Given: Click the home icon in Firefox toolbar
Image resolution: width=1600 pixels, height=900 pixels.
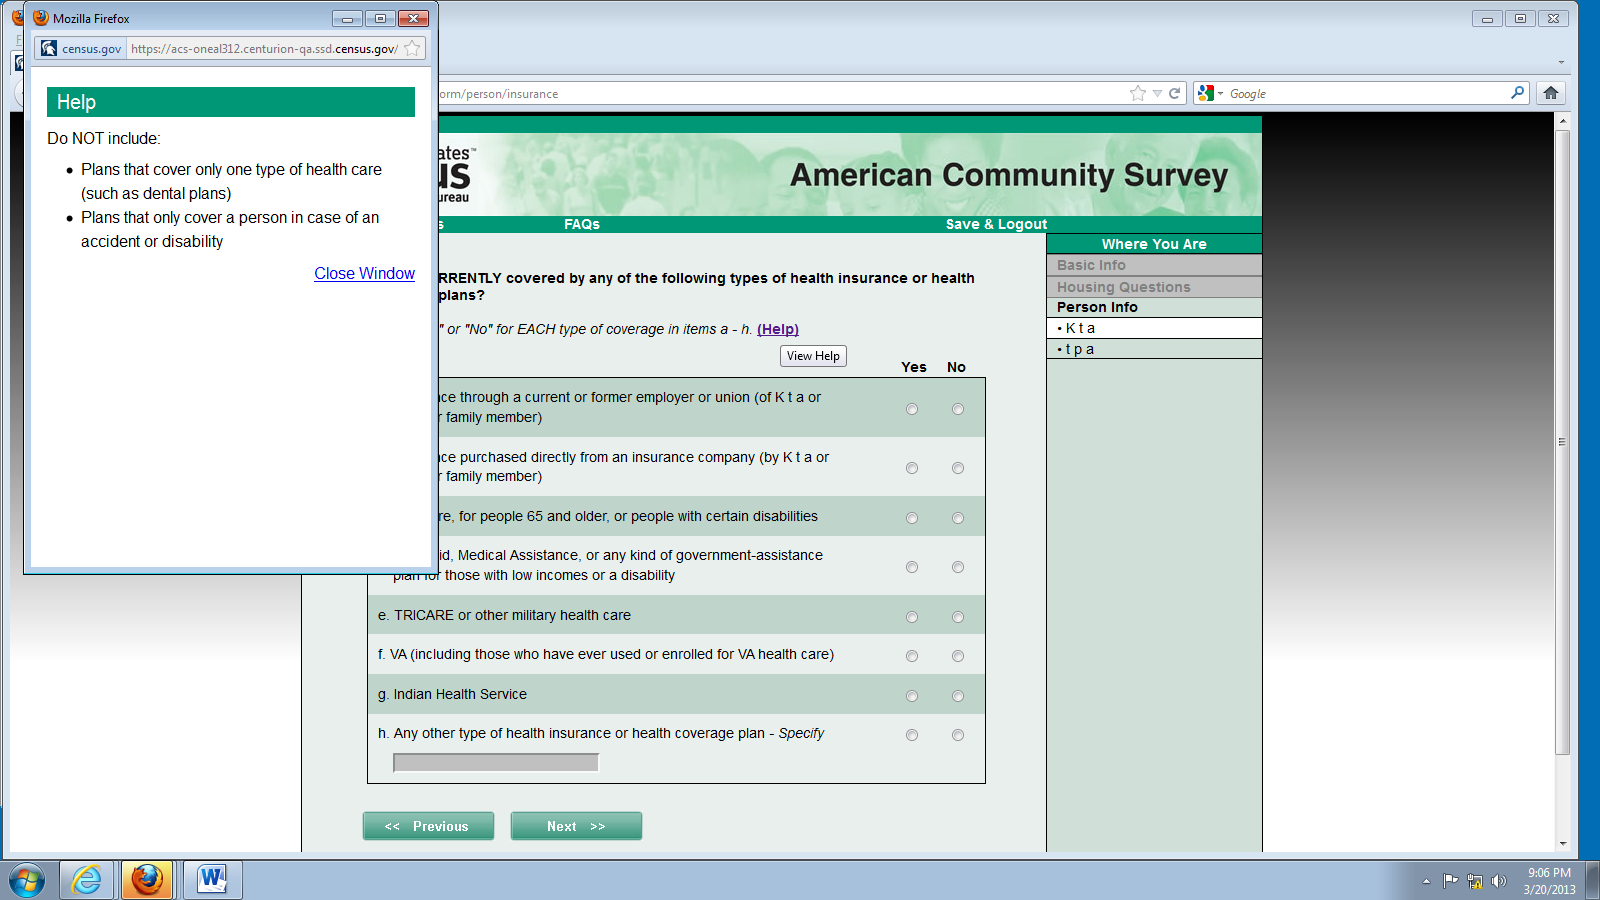Looking at the screenshot, I should [1550, 93].
